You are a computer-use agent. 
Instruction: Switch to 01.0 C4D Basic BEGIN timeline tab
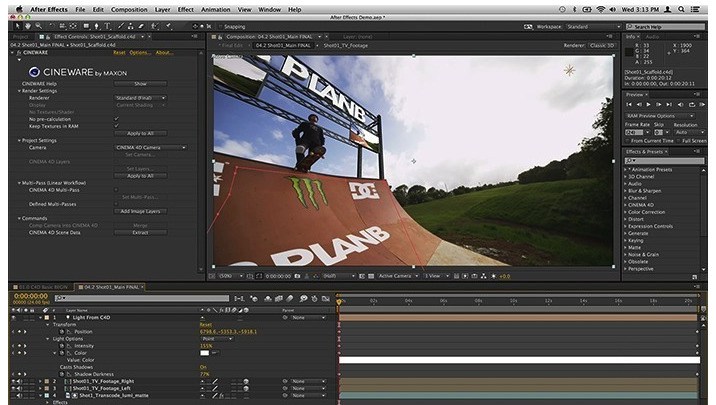(x=41, y=287)
